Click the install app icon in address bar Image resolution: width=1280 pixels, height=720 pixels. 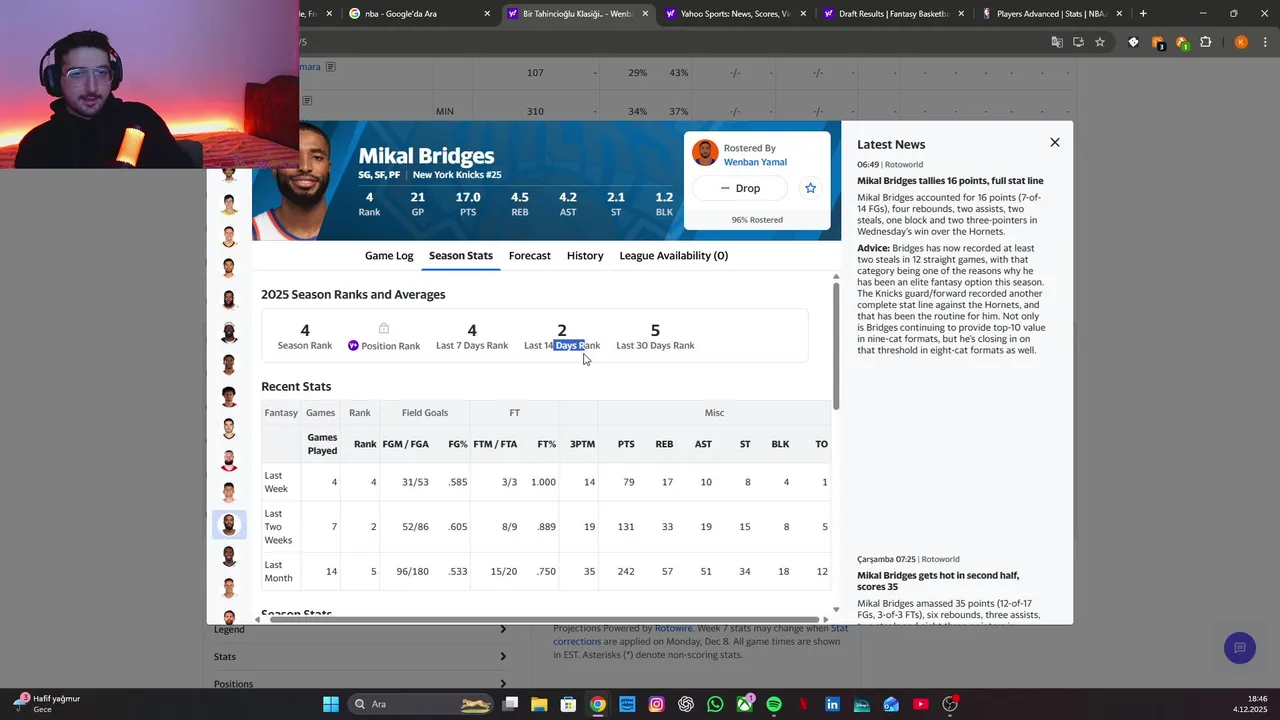[x=1078, y=42]
